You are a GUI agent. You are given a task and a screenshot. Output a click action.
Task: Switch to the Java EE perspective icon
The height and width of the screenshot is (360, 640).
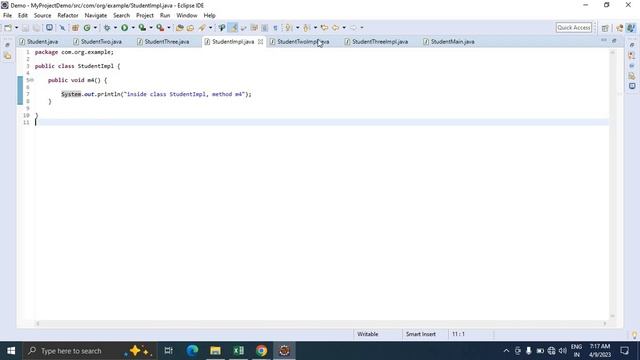(x=620, y=28)
